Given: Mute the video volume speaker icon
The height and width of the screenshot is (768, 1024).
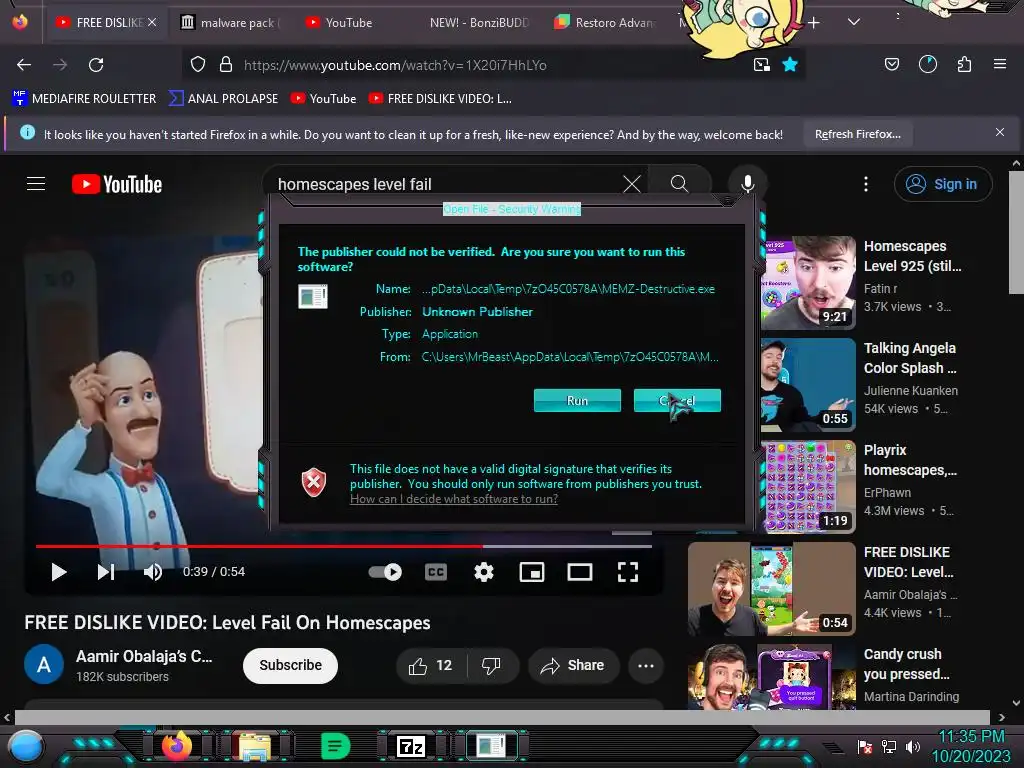Looking at the screenshot, I should (x=153, y=572).
